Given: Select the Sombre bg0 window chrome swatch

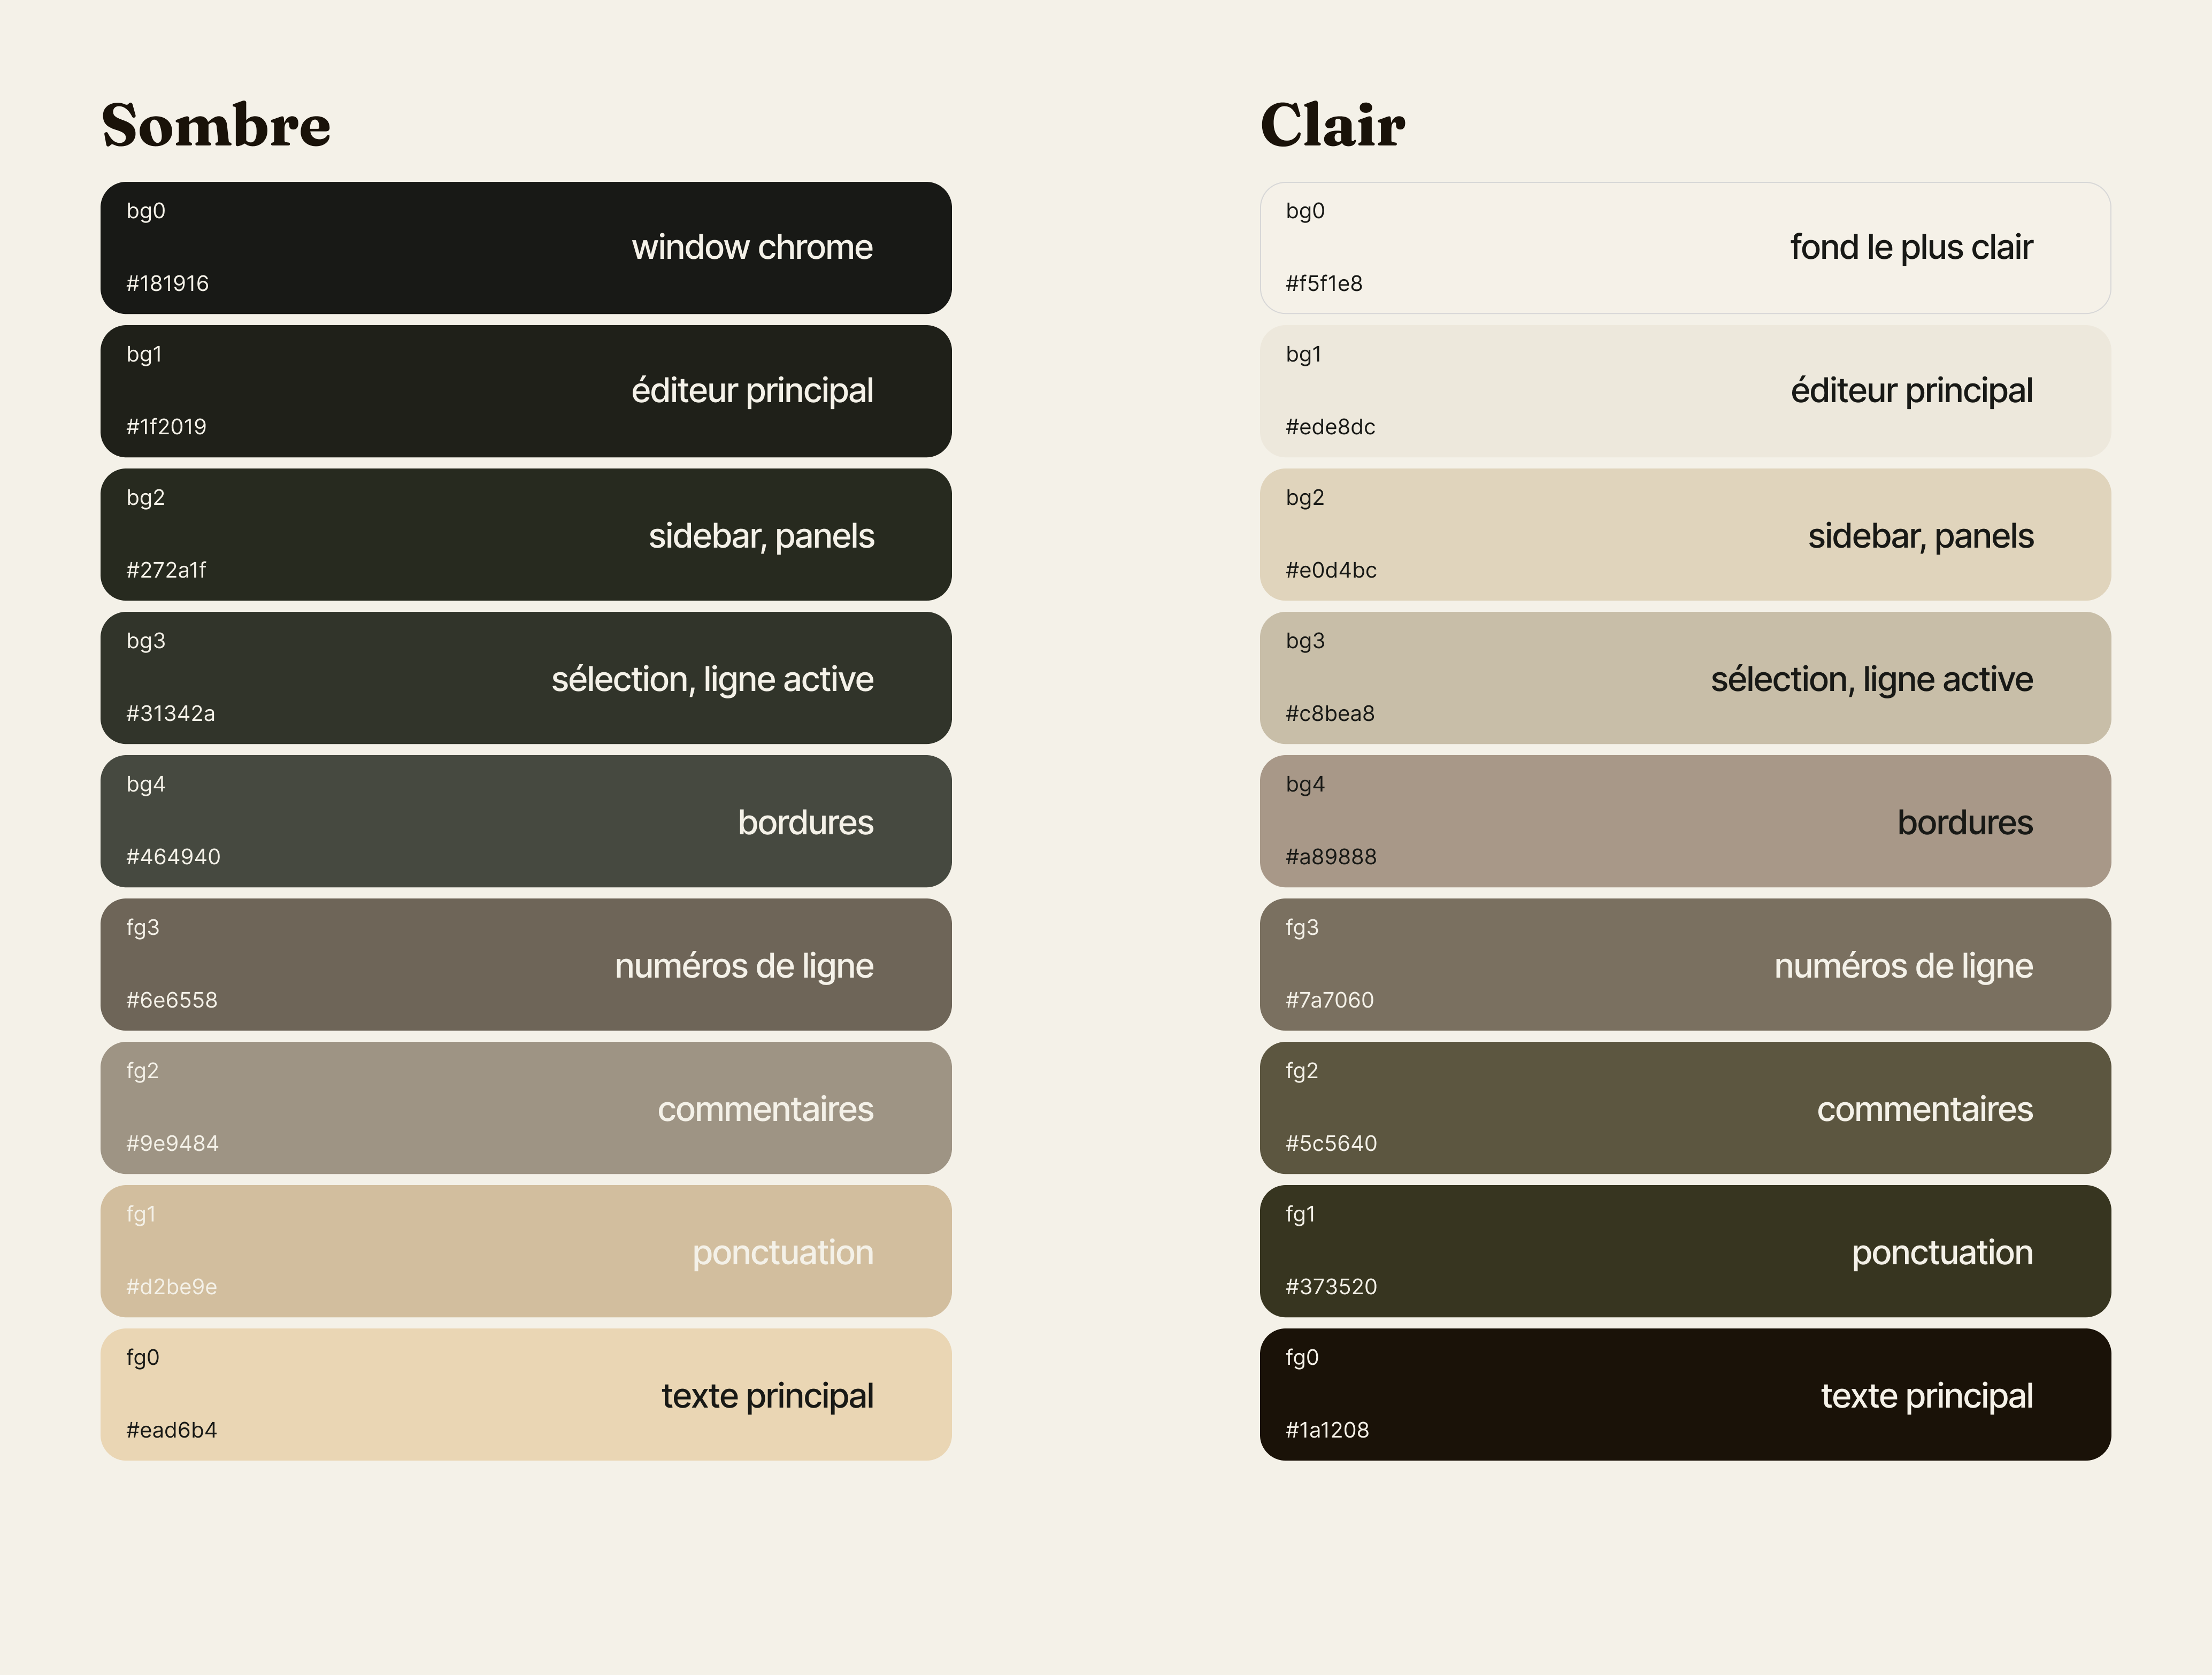Looking at the screenshot, I should (526, 248).
